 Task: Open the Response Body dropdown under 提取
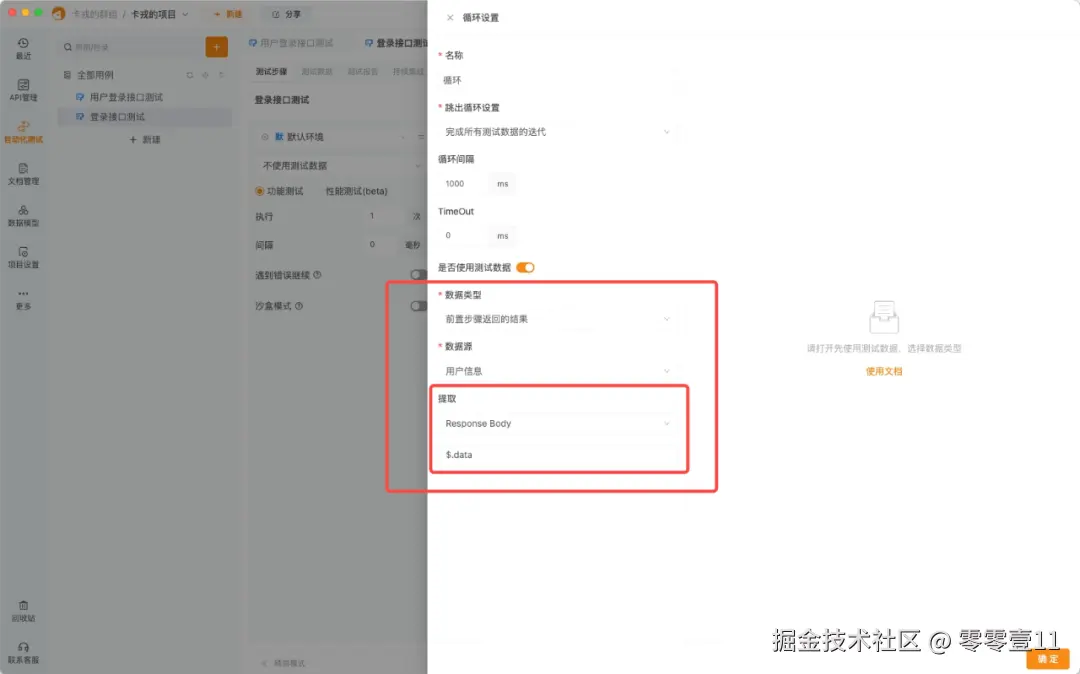click(557, 423)
